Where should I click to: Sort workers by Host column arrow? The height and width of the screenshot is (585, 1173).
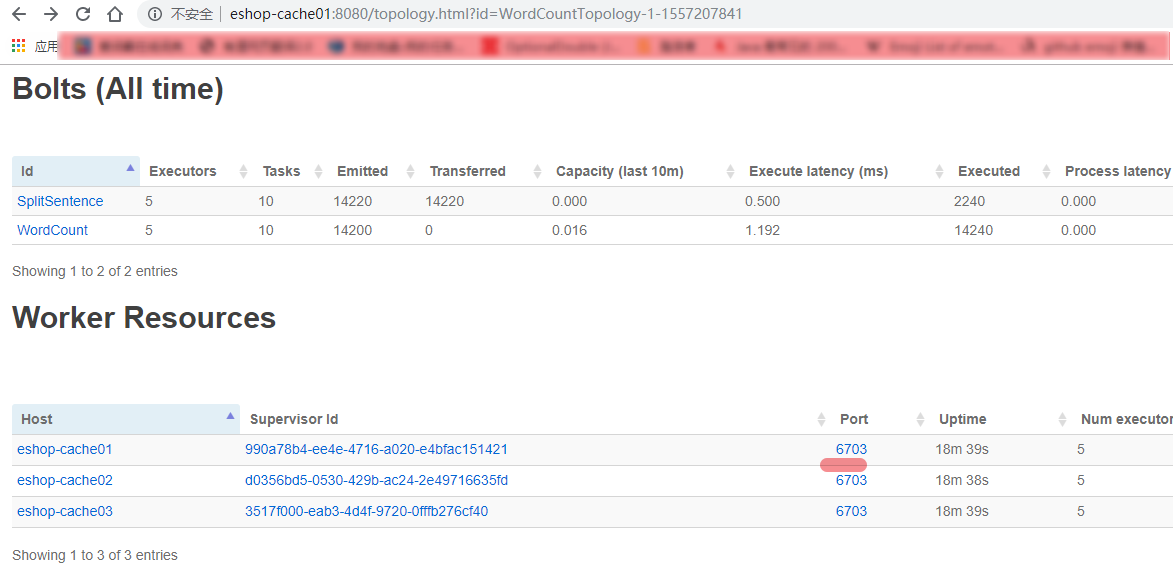[230, 416]
